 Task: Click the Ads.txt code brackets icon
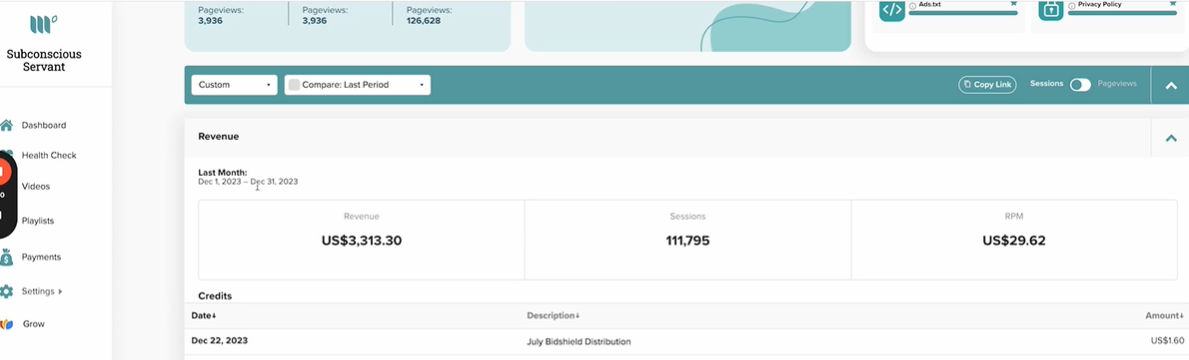[892, 10]
